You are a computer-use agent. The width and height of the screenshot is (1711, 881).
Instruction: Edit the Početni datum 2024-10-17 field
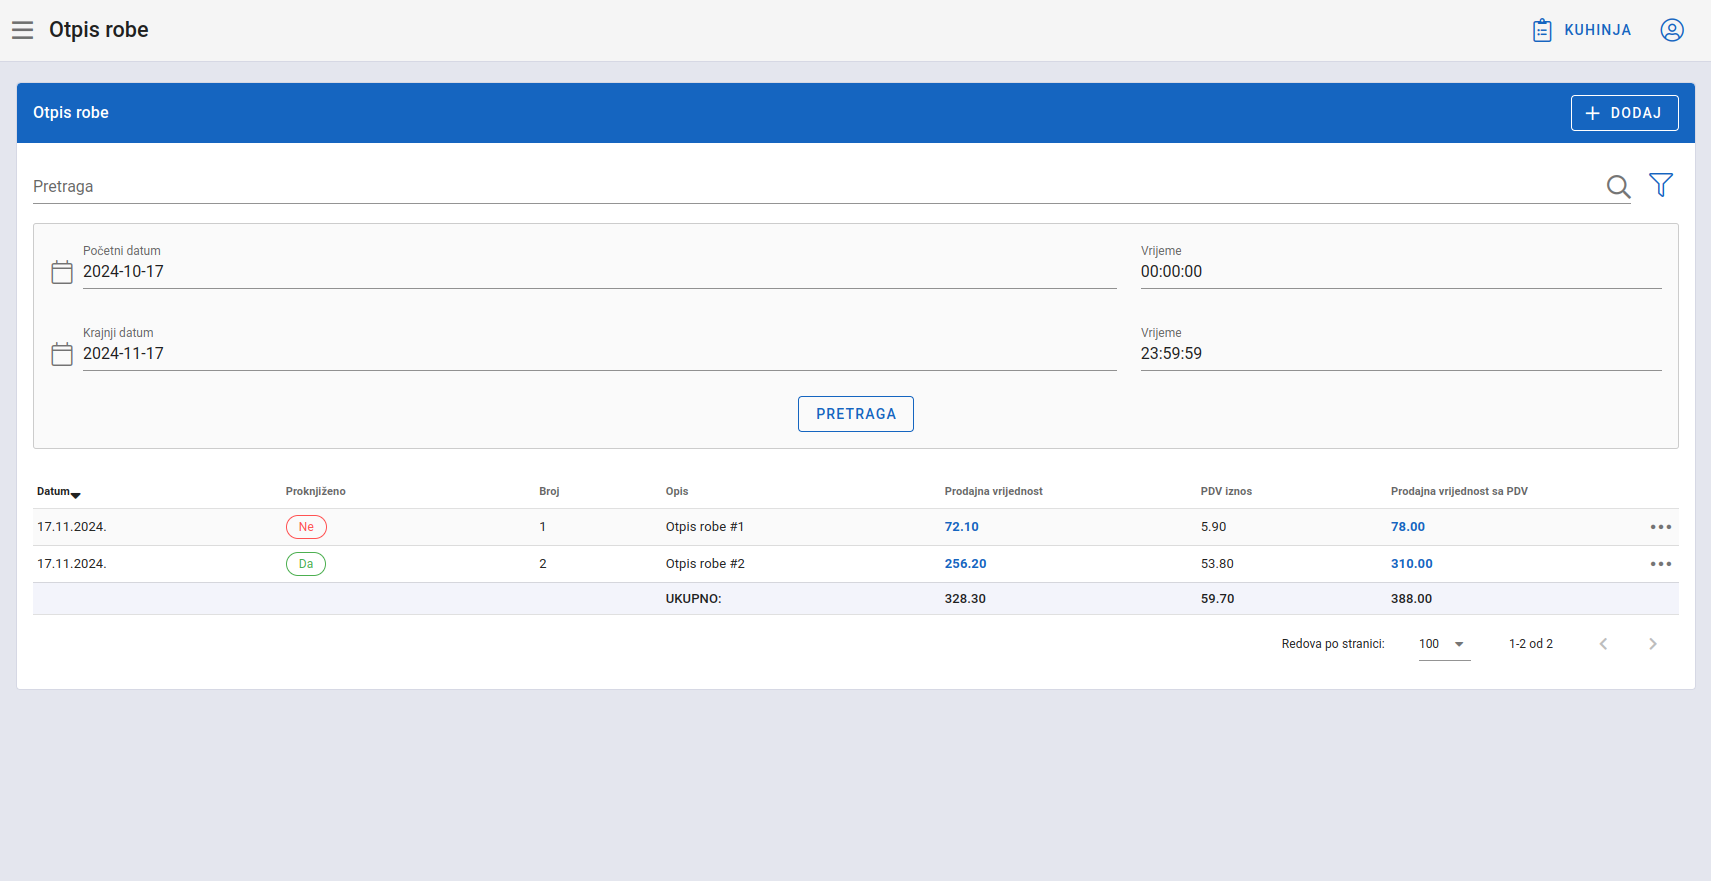point(599,272)
